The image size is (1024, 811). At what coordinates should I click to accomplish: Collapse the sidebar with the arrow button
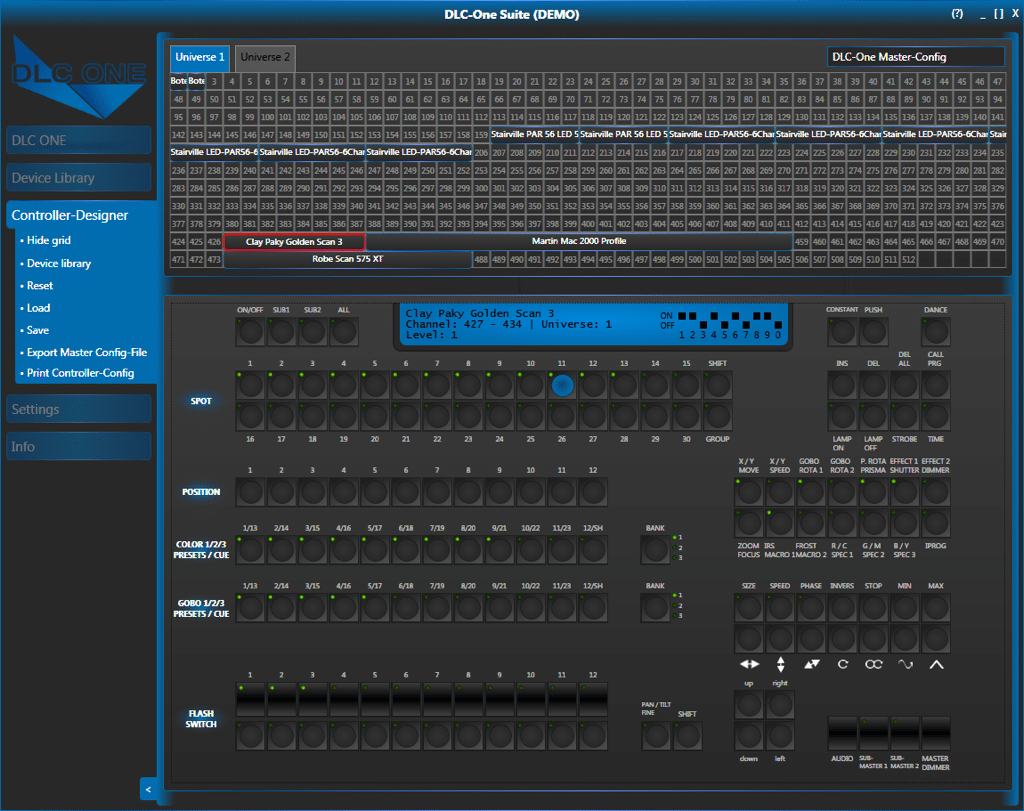pyautogui.click(x=148, y=790)
